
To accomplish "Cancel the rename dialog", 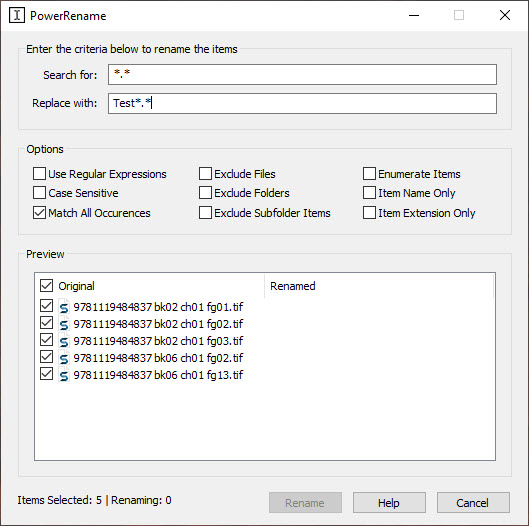I will coord(473,503).
